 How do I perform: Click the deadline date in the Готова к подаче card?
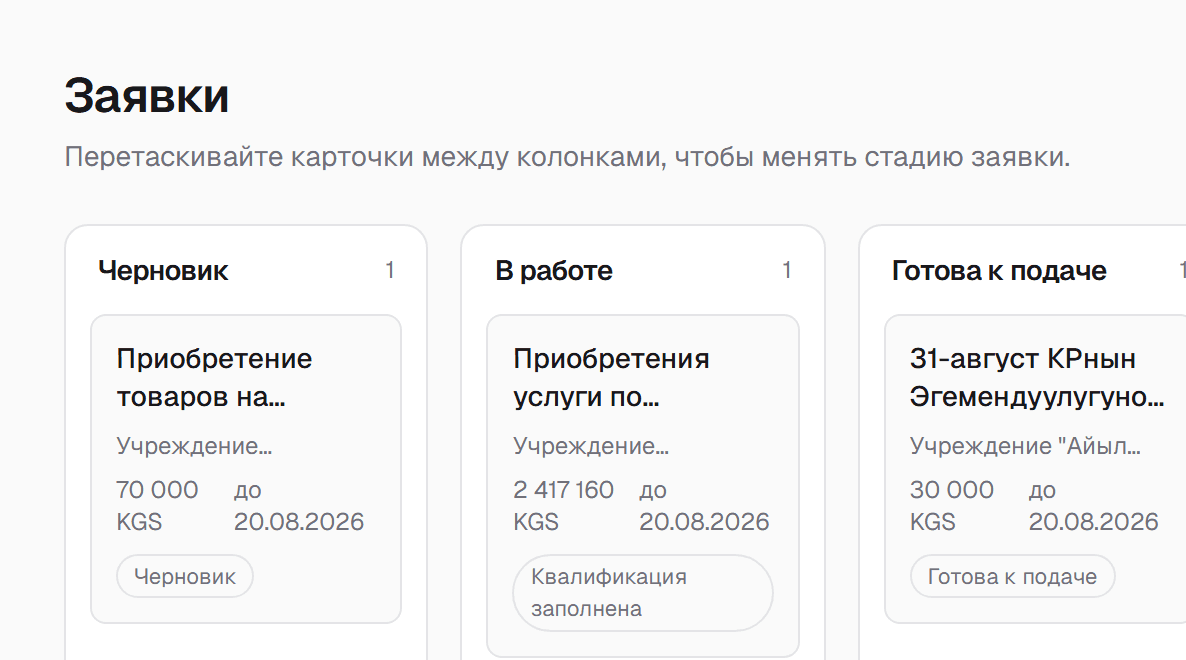coord(1094,506)
